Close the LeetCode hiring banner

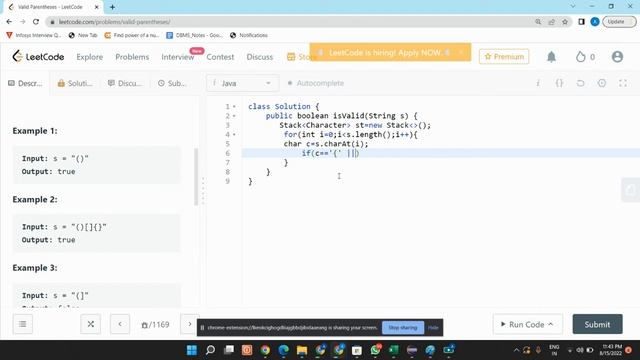coord(461,52)
